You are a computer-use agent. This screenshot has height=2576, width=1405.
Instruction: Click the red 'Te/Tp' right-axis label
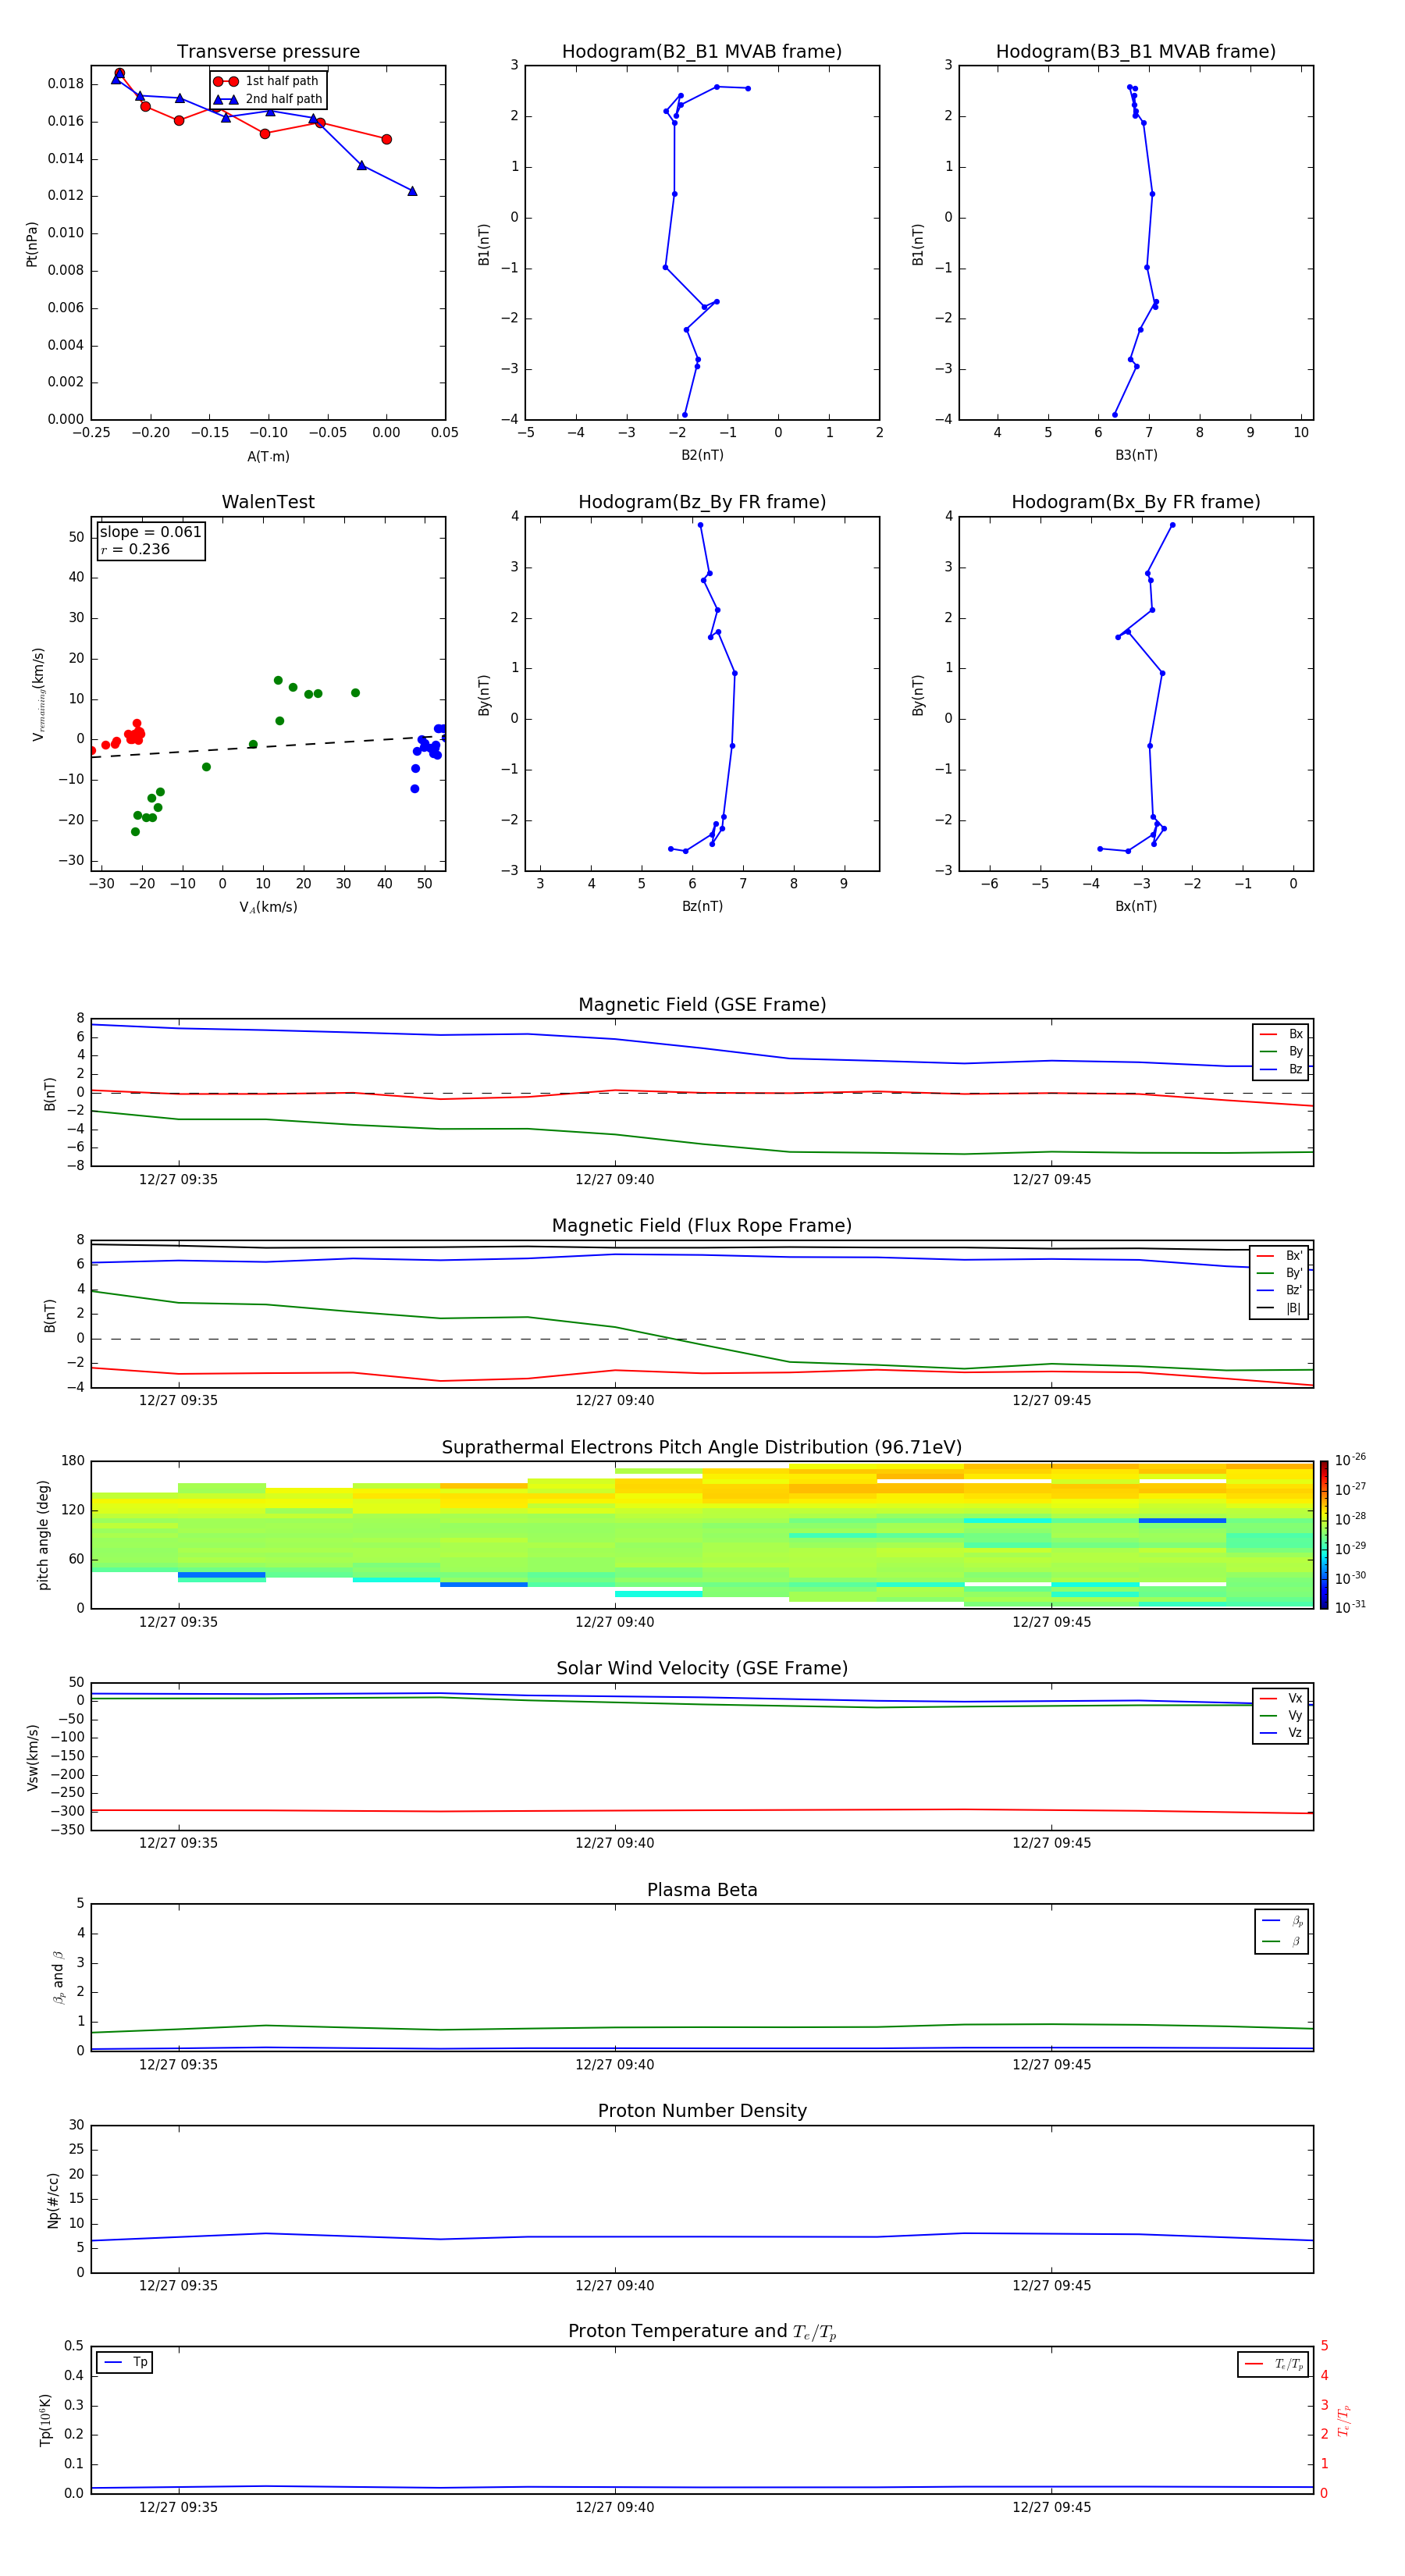pos(1344,2420)
